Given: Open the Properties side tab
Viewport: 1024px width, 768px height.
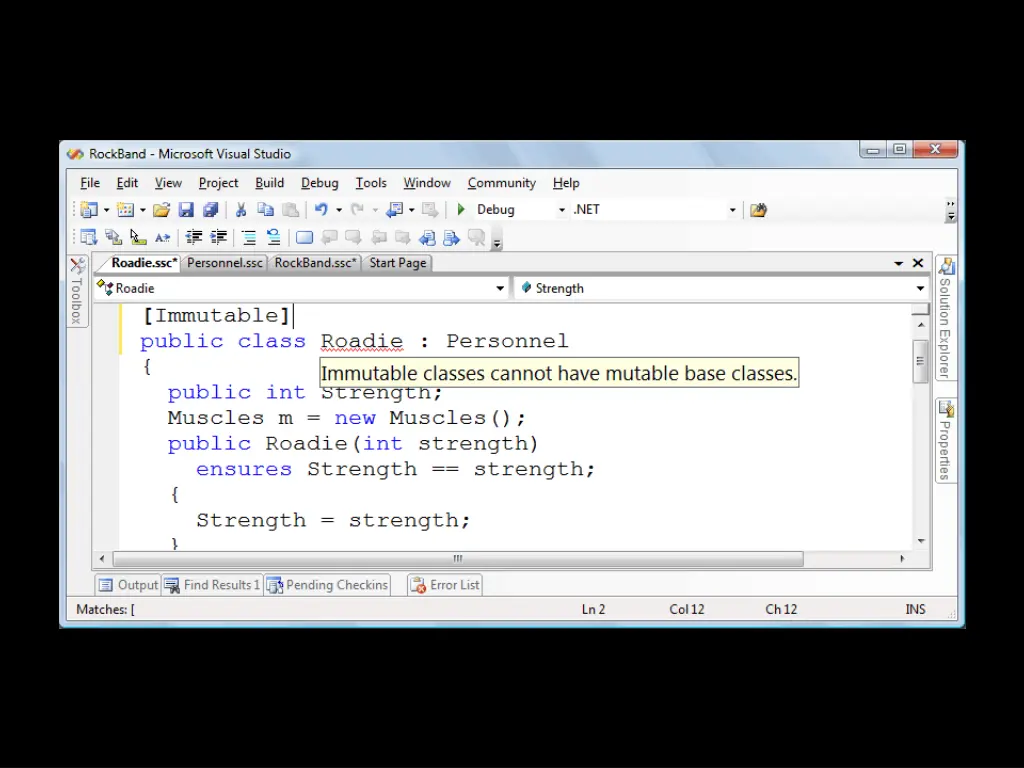Looking at the screenshot, I should click(x=946, y=441).
